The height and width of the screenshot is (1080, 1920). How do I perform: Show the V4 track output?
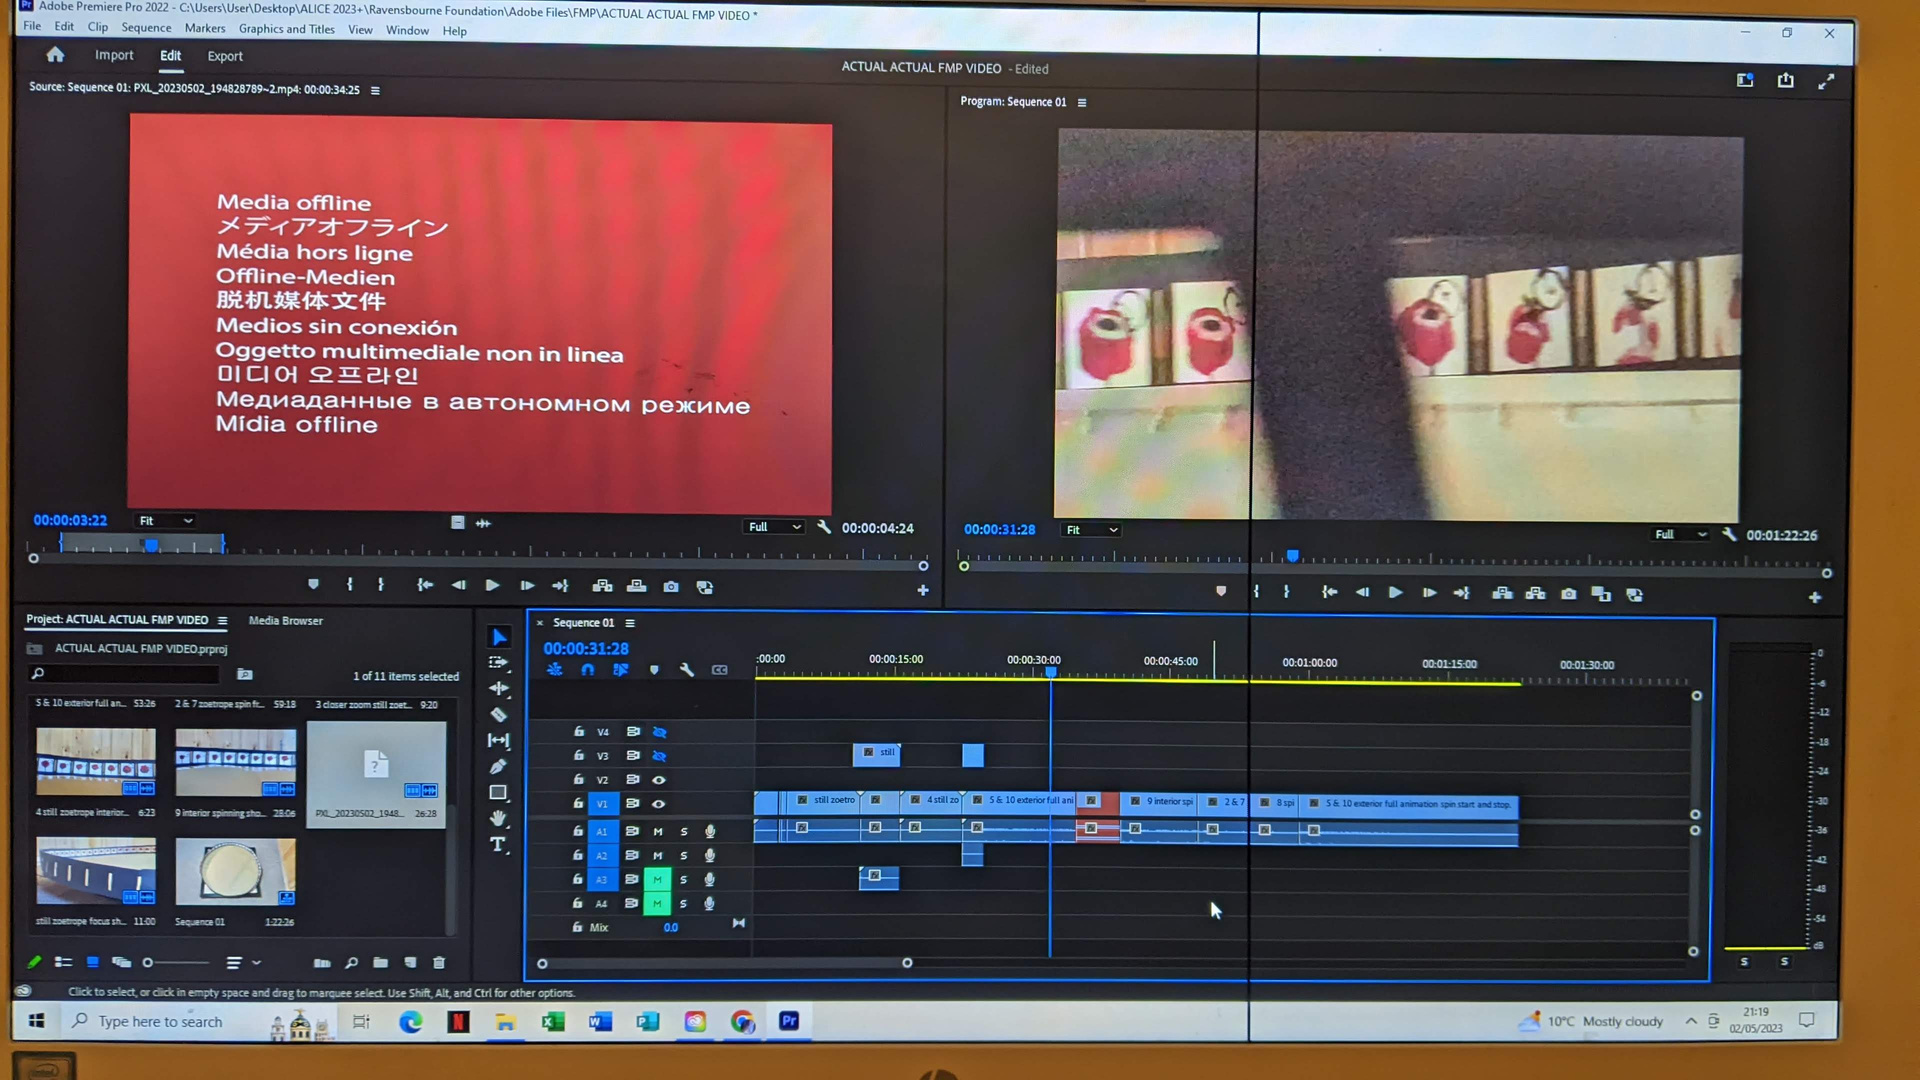pyautogui.click(x=659, y=732)
